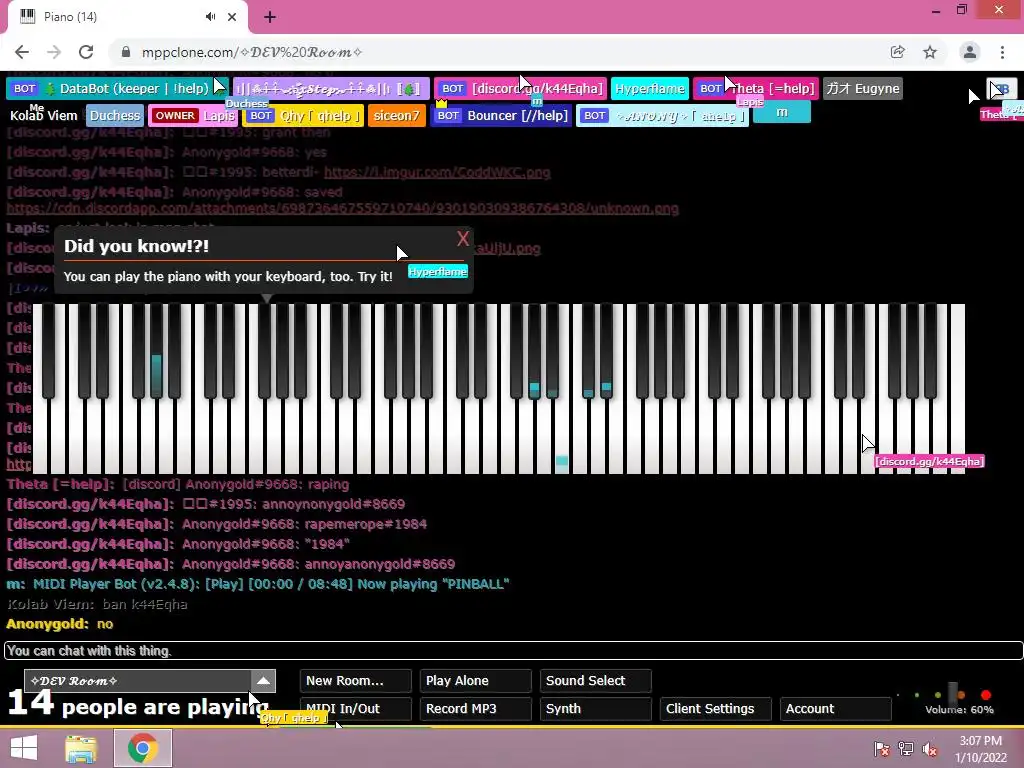Image resolution: width=1024 pixels, height=768 pixels.
Task: Select Qhy [ qhelp ] bot user
Action: pos(303,116)
